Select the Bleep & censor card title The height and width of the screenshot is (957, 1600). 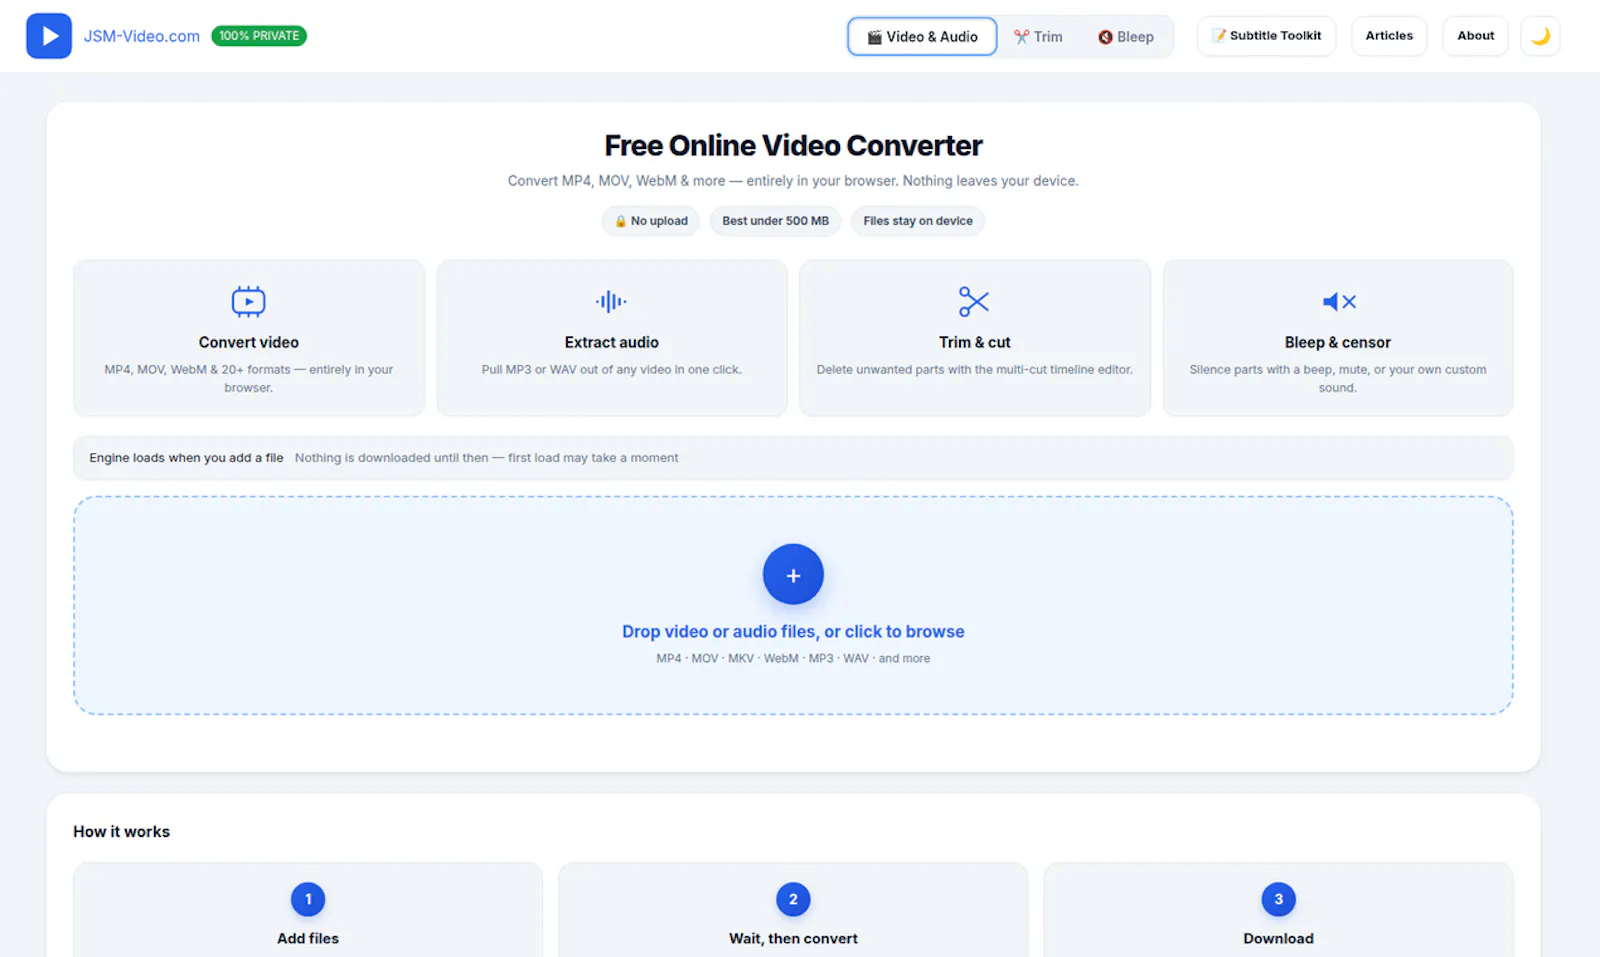pyautogui.click(x=1338, y=342)
